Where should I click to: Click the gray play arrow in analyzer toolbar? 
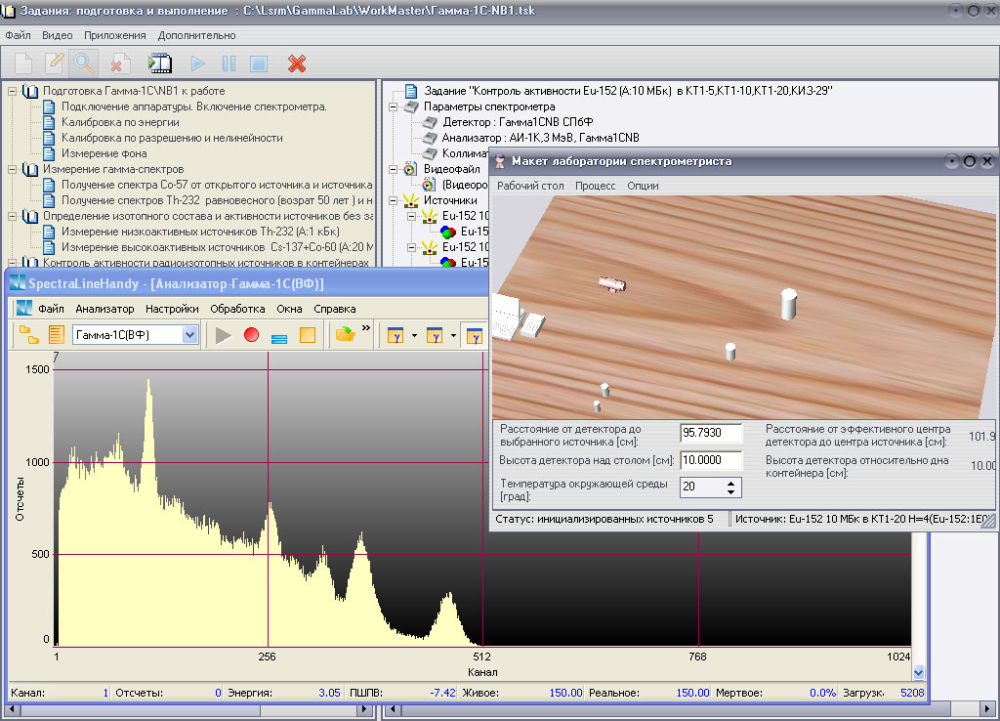click(x=224, y=335)
